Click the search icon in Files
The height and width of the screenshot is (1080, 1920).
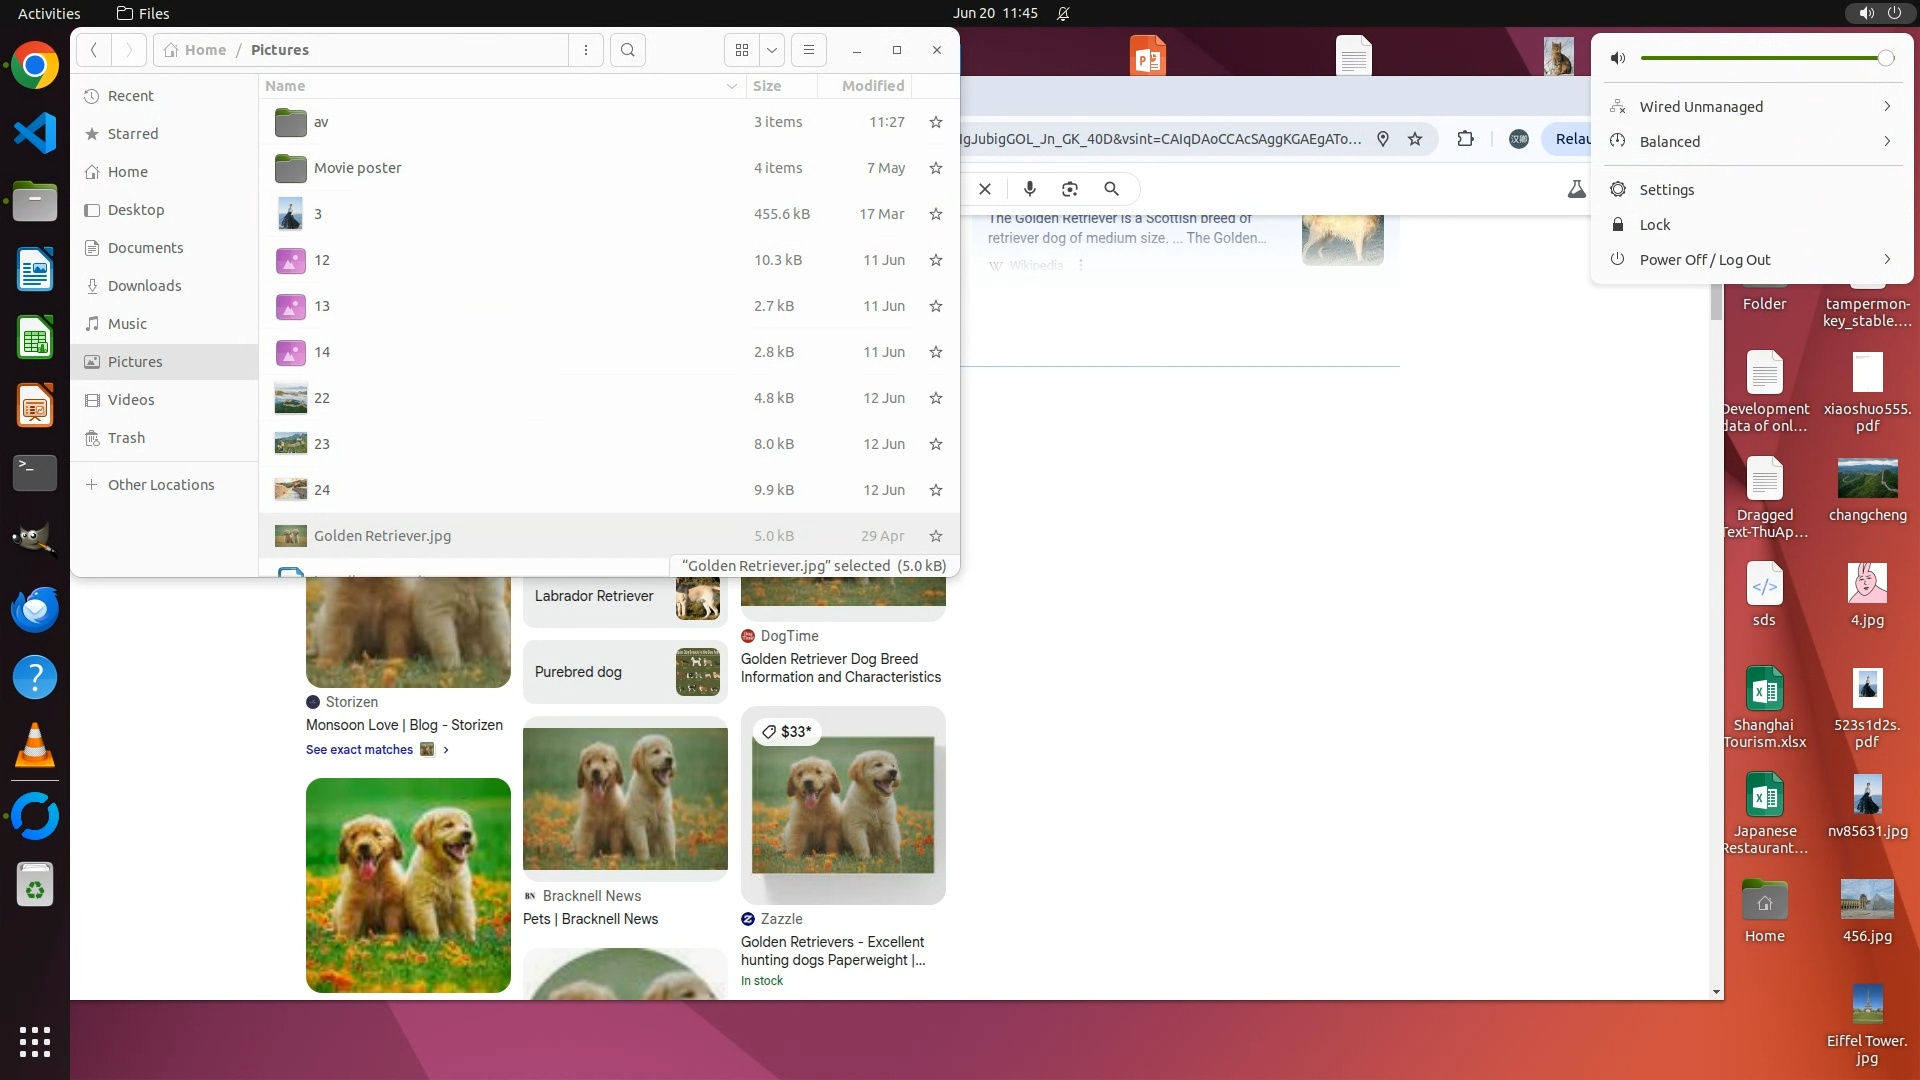tap(627, 50)
